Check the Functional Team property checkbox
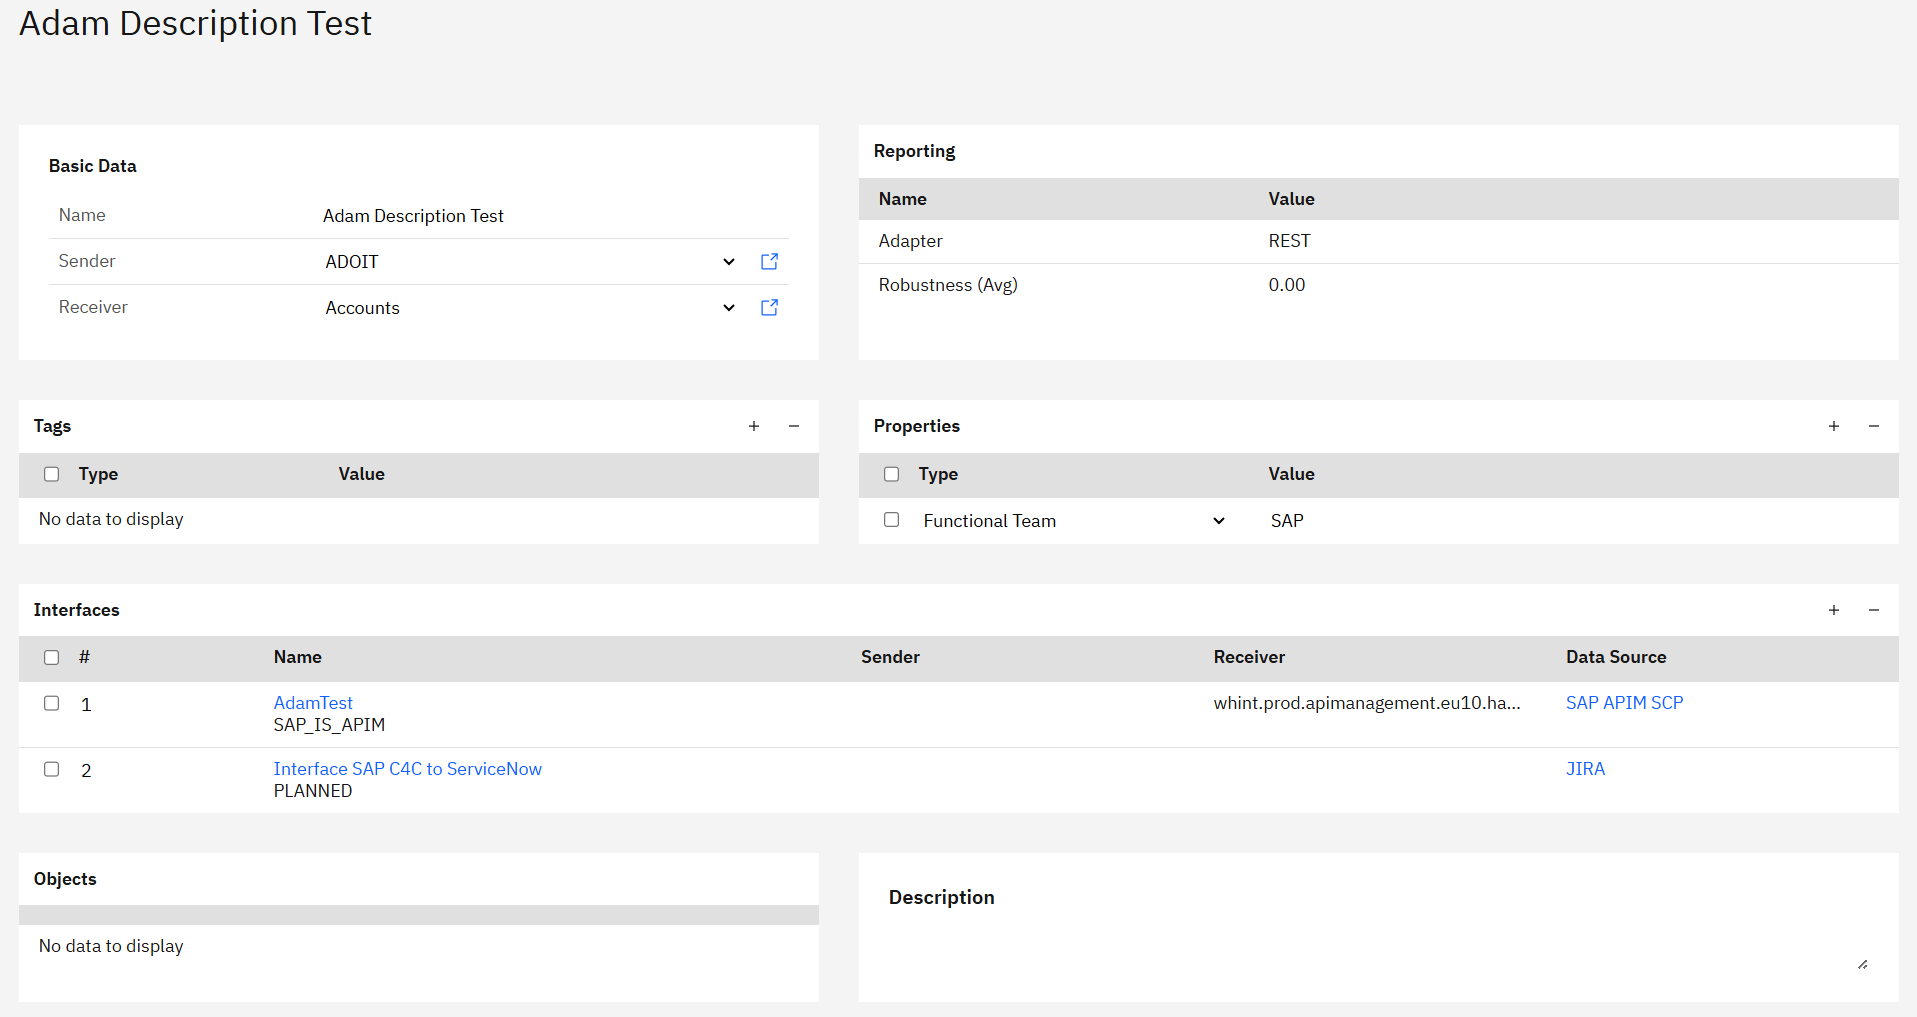This screenshot has width=1917, height=1017. pos(892,520)
